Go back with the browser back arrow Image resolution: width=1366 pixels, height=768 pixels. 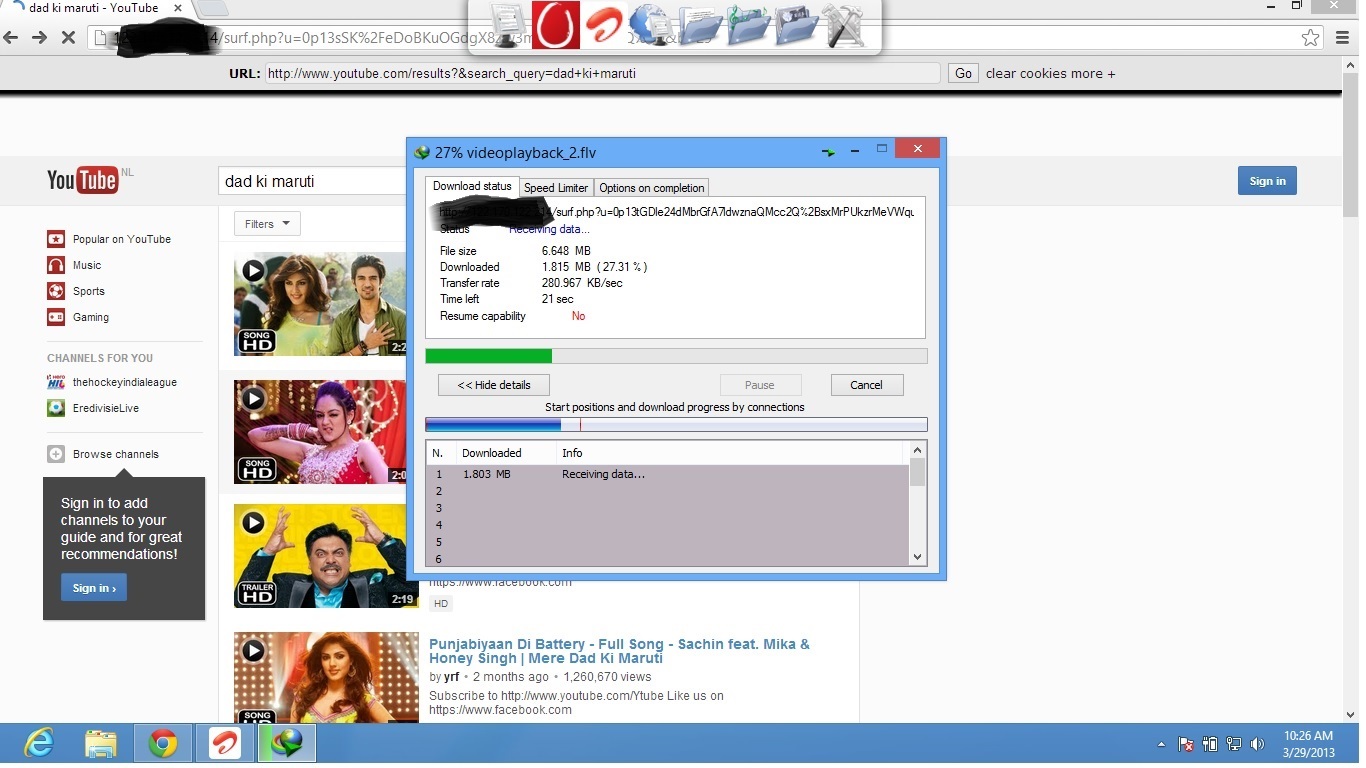pos(11,37)
